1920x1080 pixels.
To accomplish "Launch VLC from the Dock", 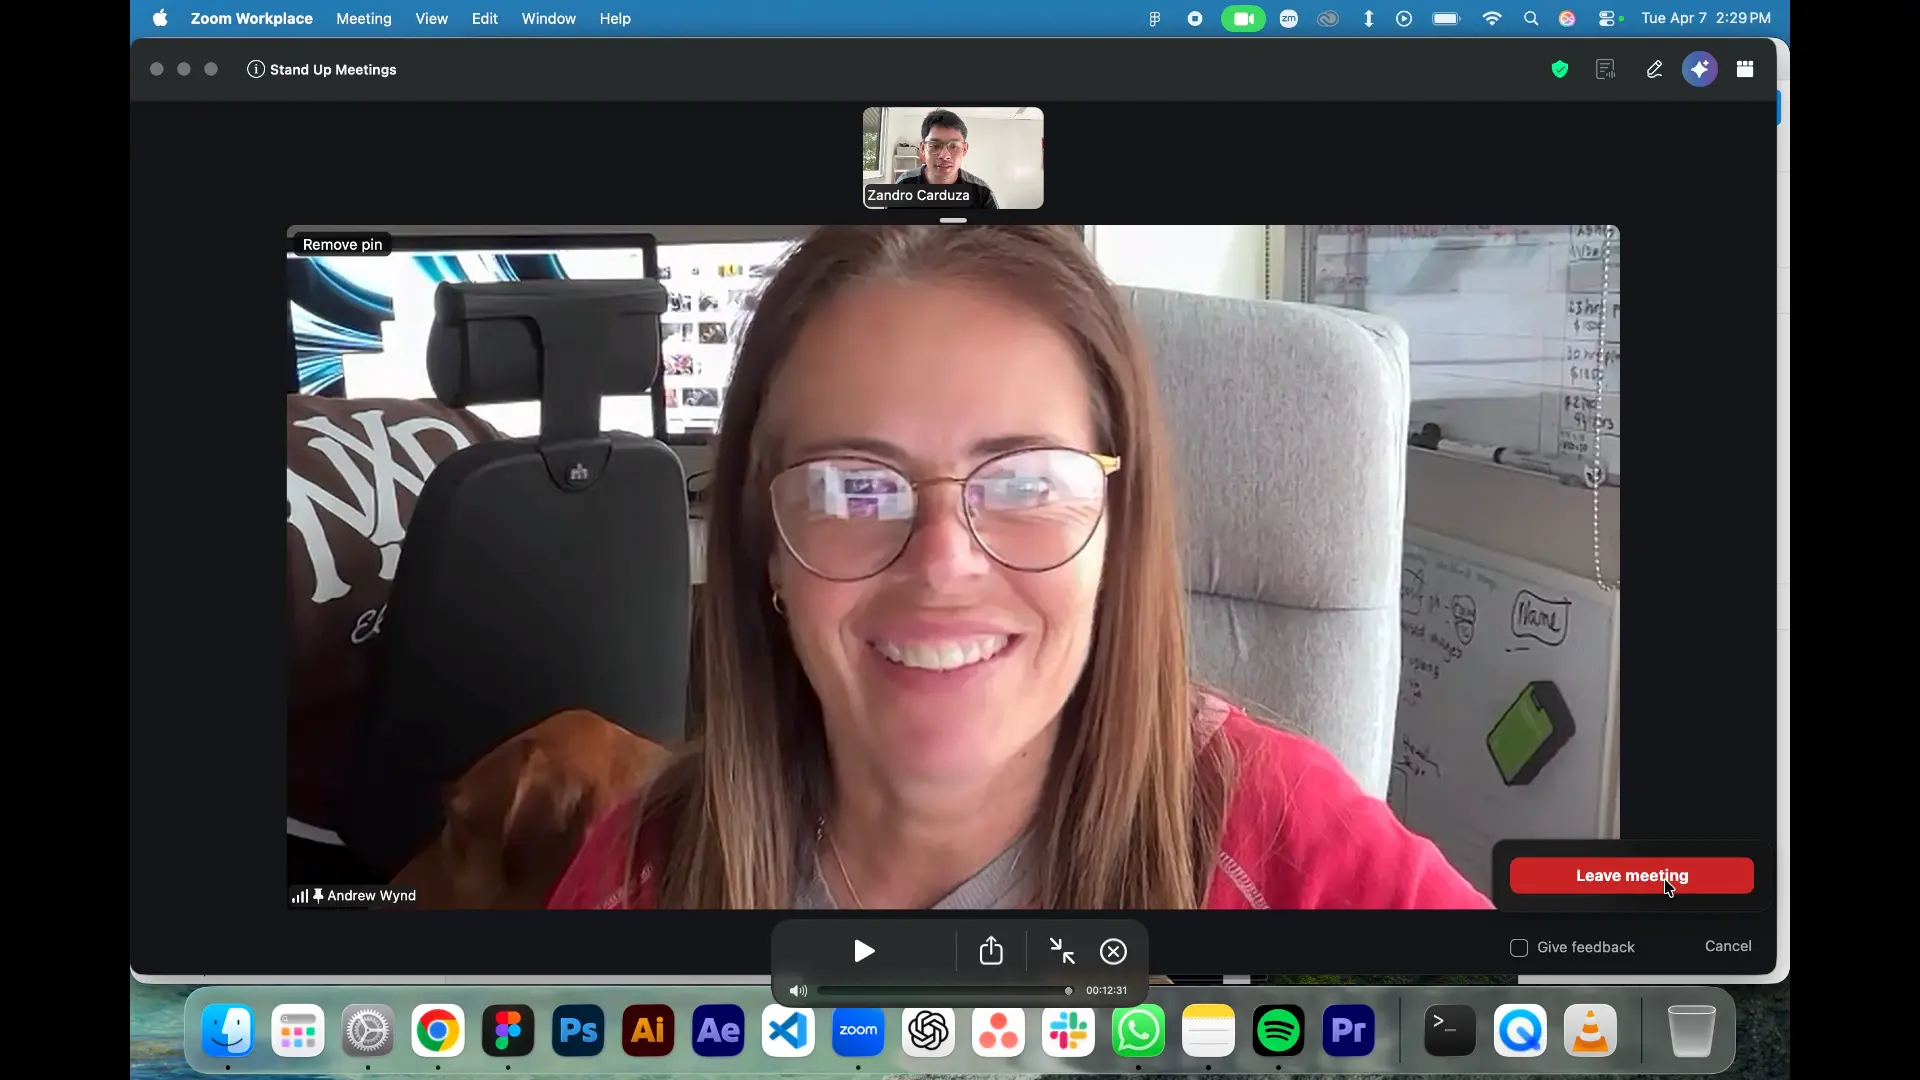I will [1591, 1031].
